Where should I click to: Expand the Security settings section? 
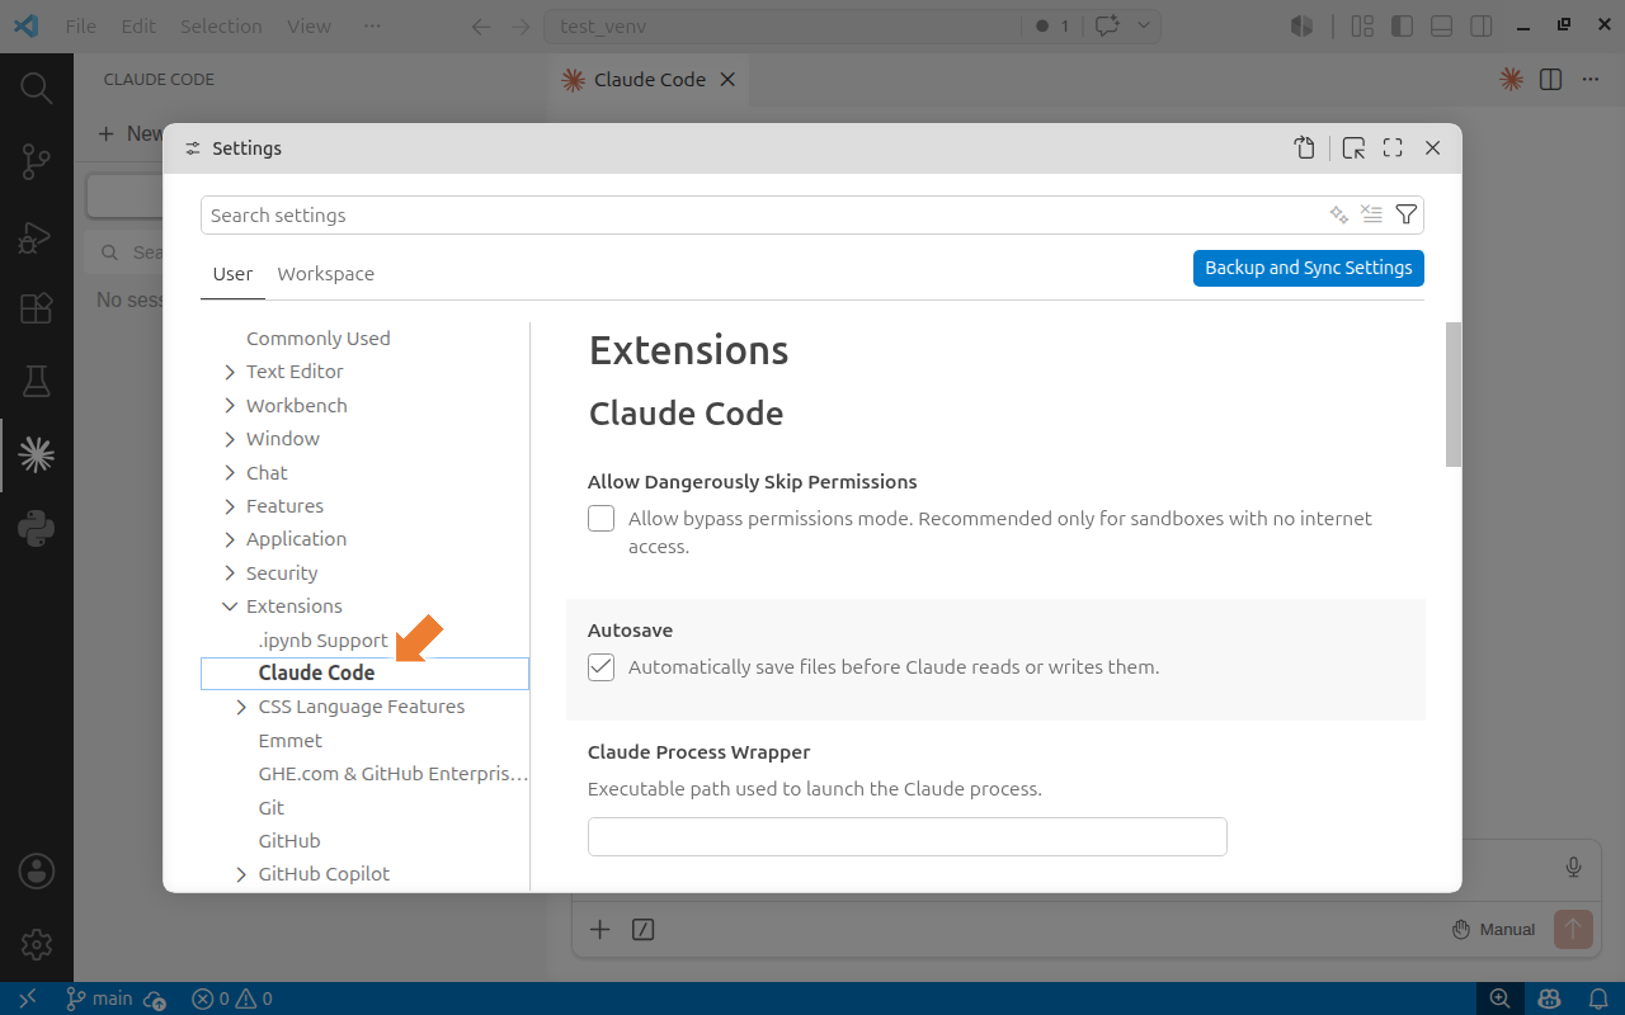pos(230,573)
